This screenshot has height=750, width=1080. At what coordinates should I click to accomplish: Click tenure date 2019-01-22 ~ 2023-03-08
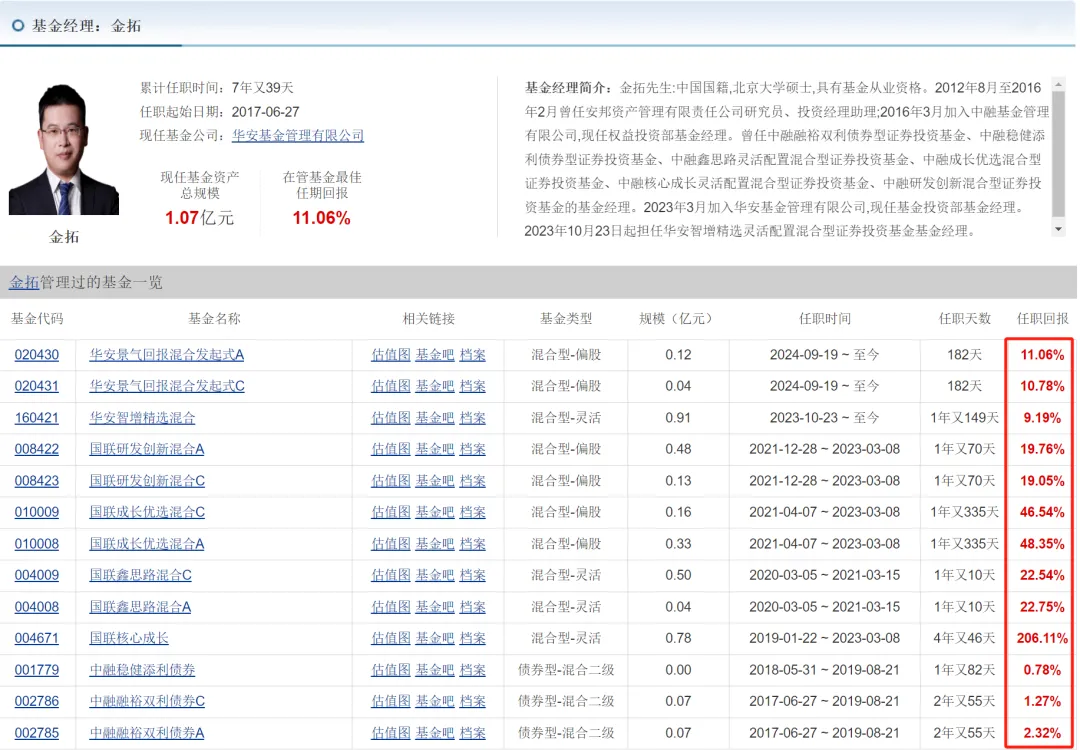[824, 638]
